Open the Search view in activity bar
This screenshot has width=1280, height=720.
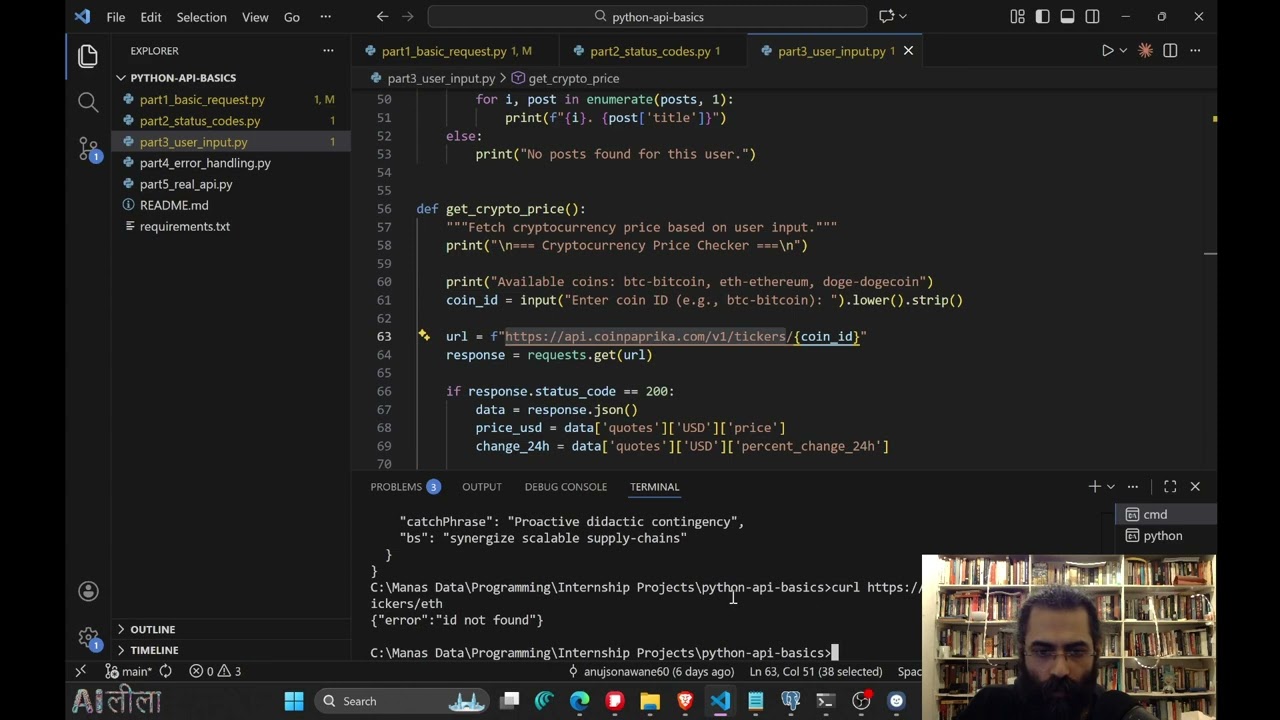(88, 102)
